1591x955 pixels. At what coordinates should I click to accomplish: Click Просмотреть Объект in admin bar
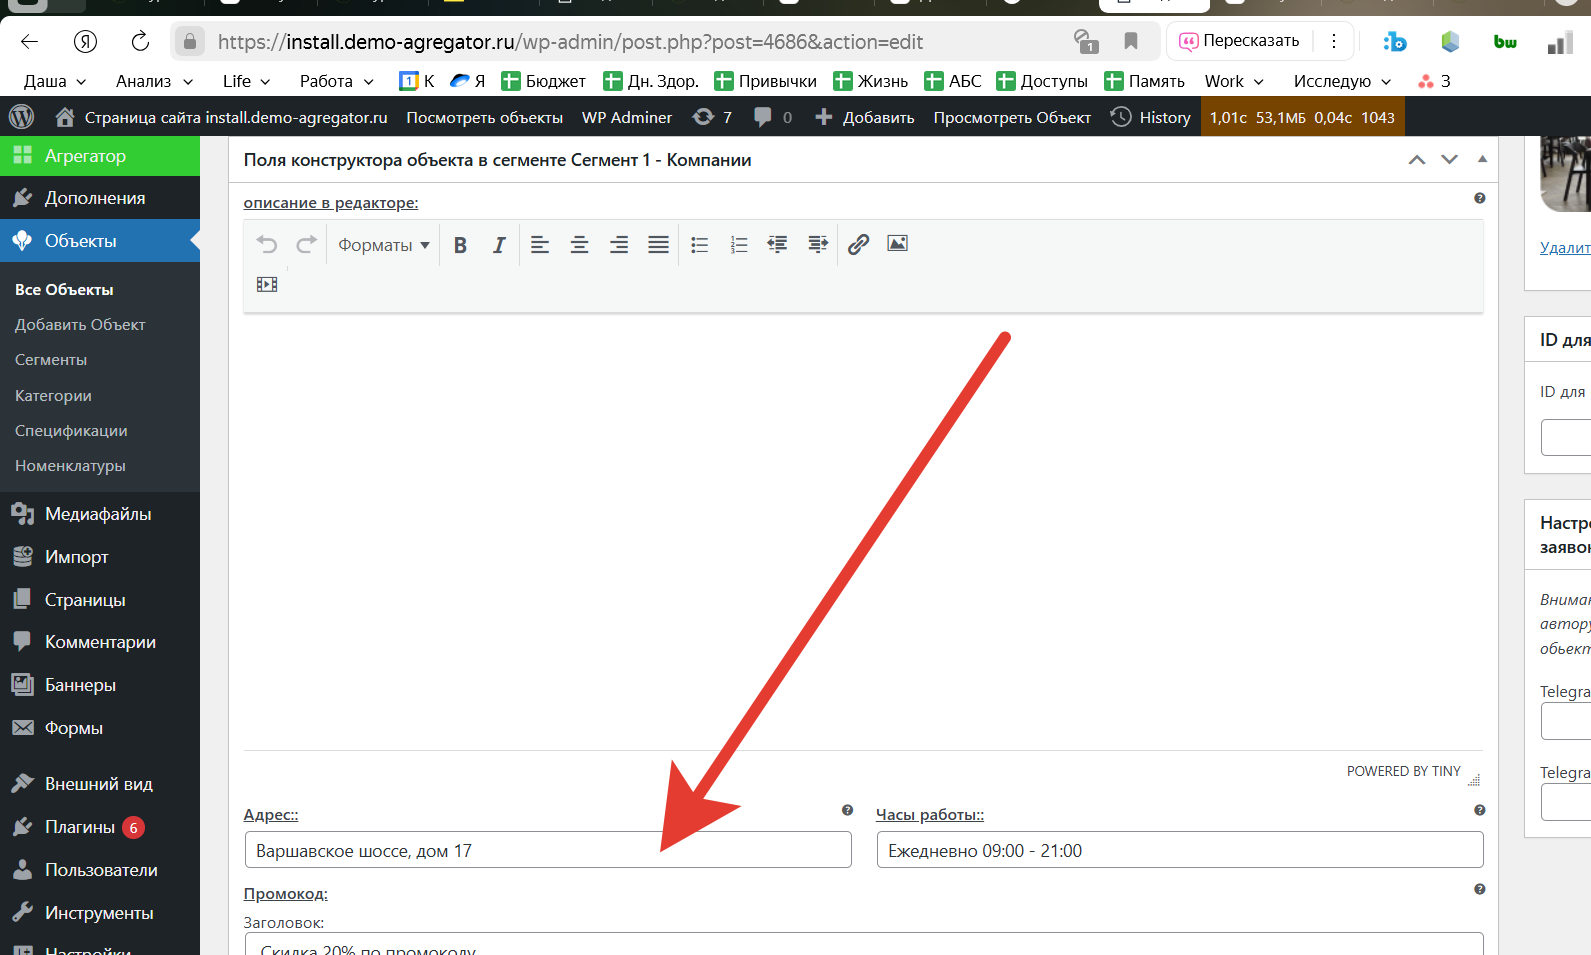(1011, 117)
